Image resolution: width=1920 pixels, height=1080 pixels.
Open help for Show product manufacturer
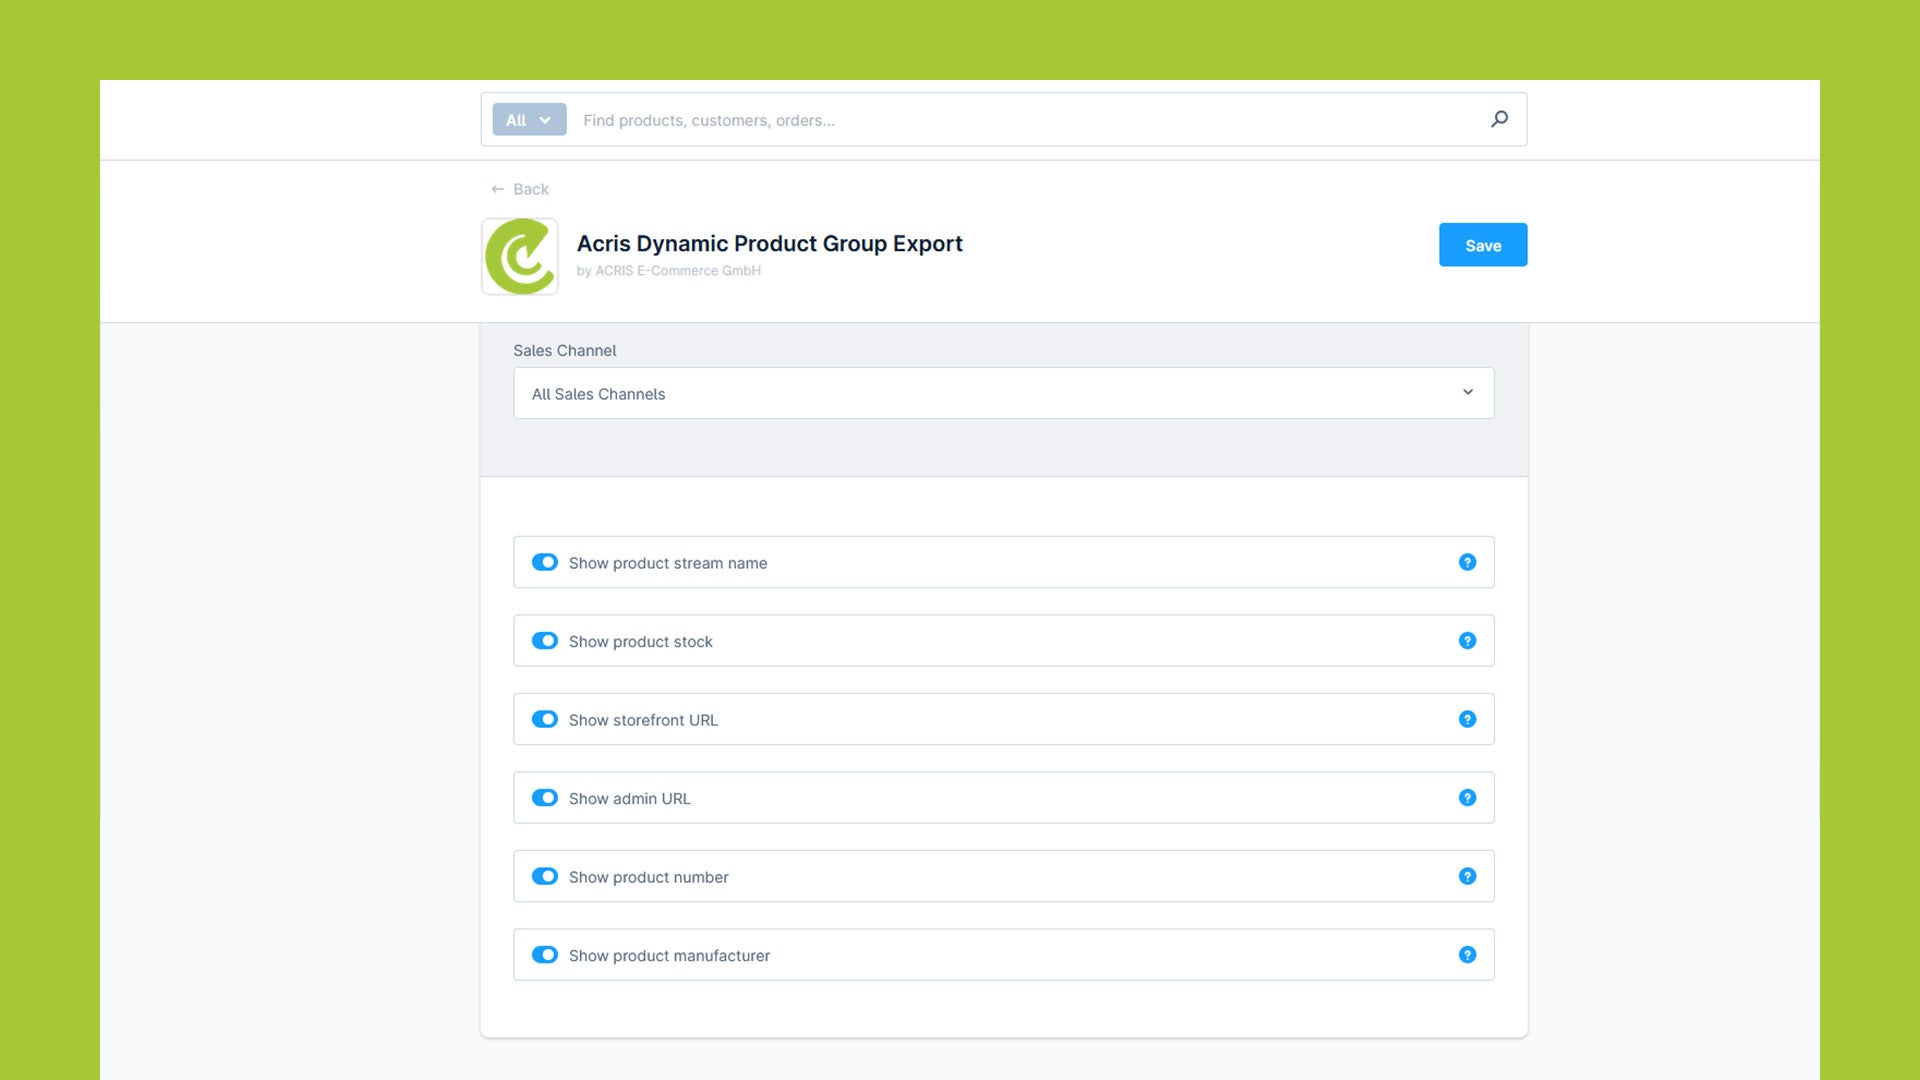[1467, 955]
